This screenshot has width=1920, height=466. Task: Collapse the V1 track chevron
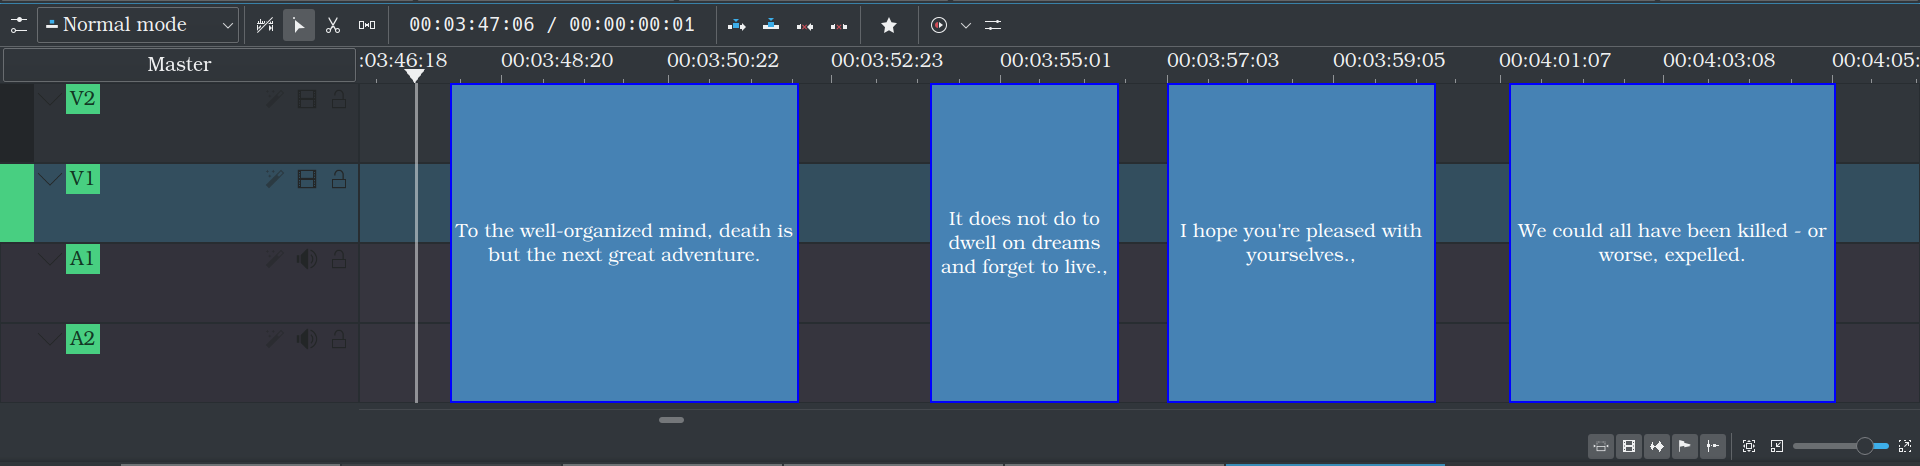click(49, 179)
